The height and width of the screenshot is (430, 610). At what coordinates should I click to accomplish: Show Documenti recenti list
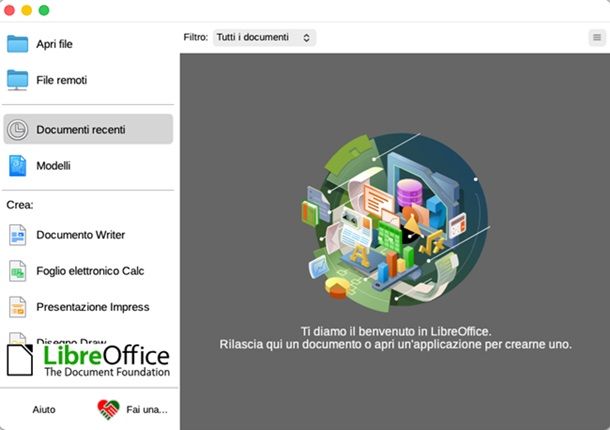pos(88,129)
